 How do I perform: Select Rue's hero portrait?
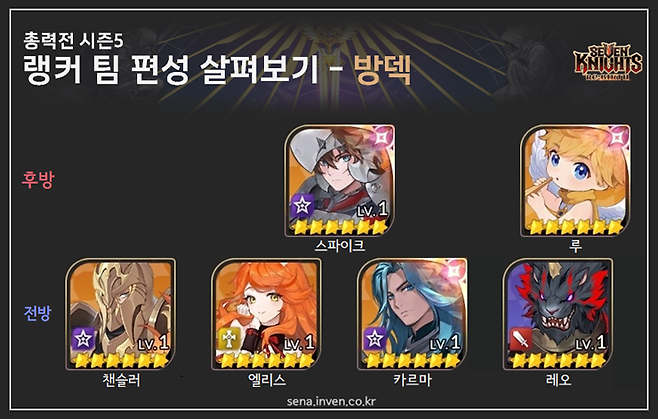pyautogui.click(x=575, y=180)
